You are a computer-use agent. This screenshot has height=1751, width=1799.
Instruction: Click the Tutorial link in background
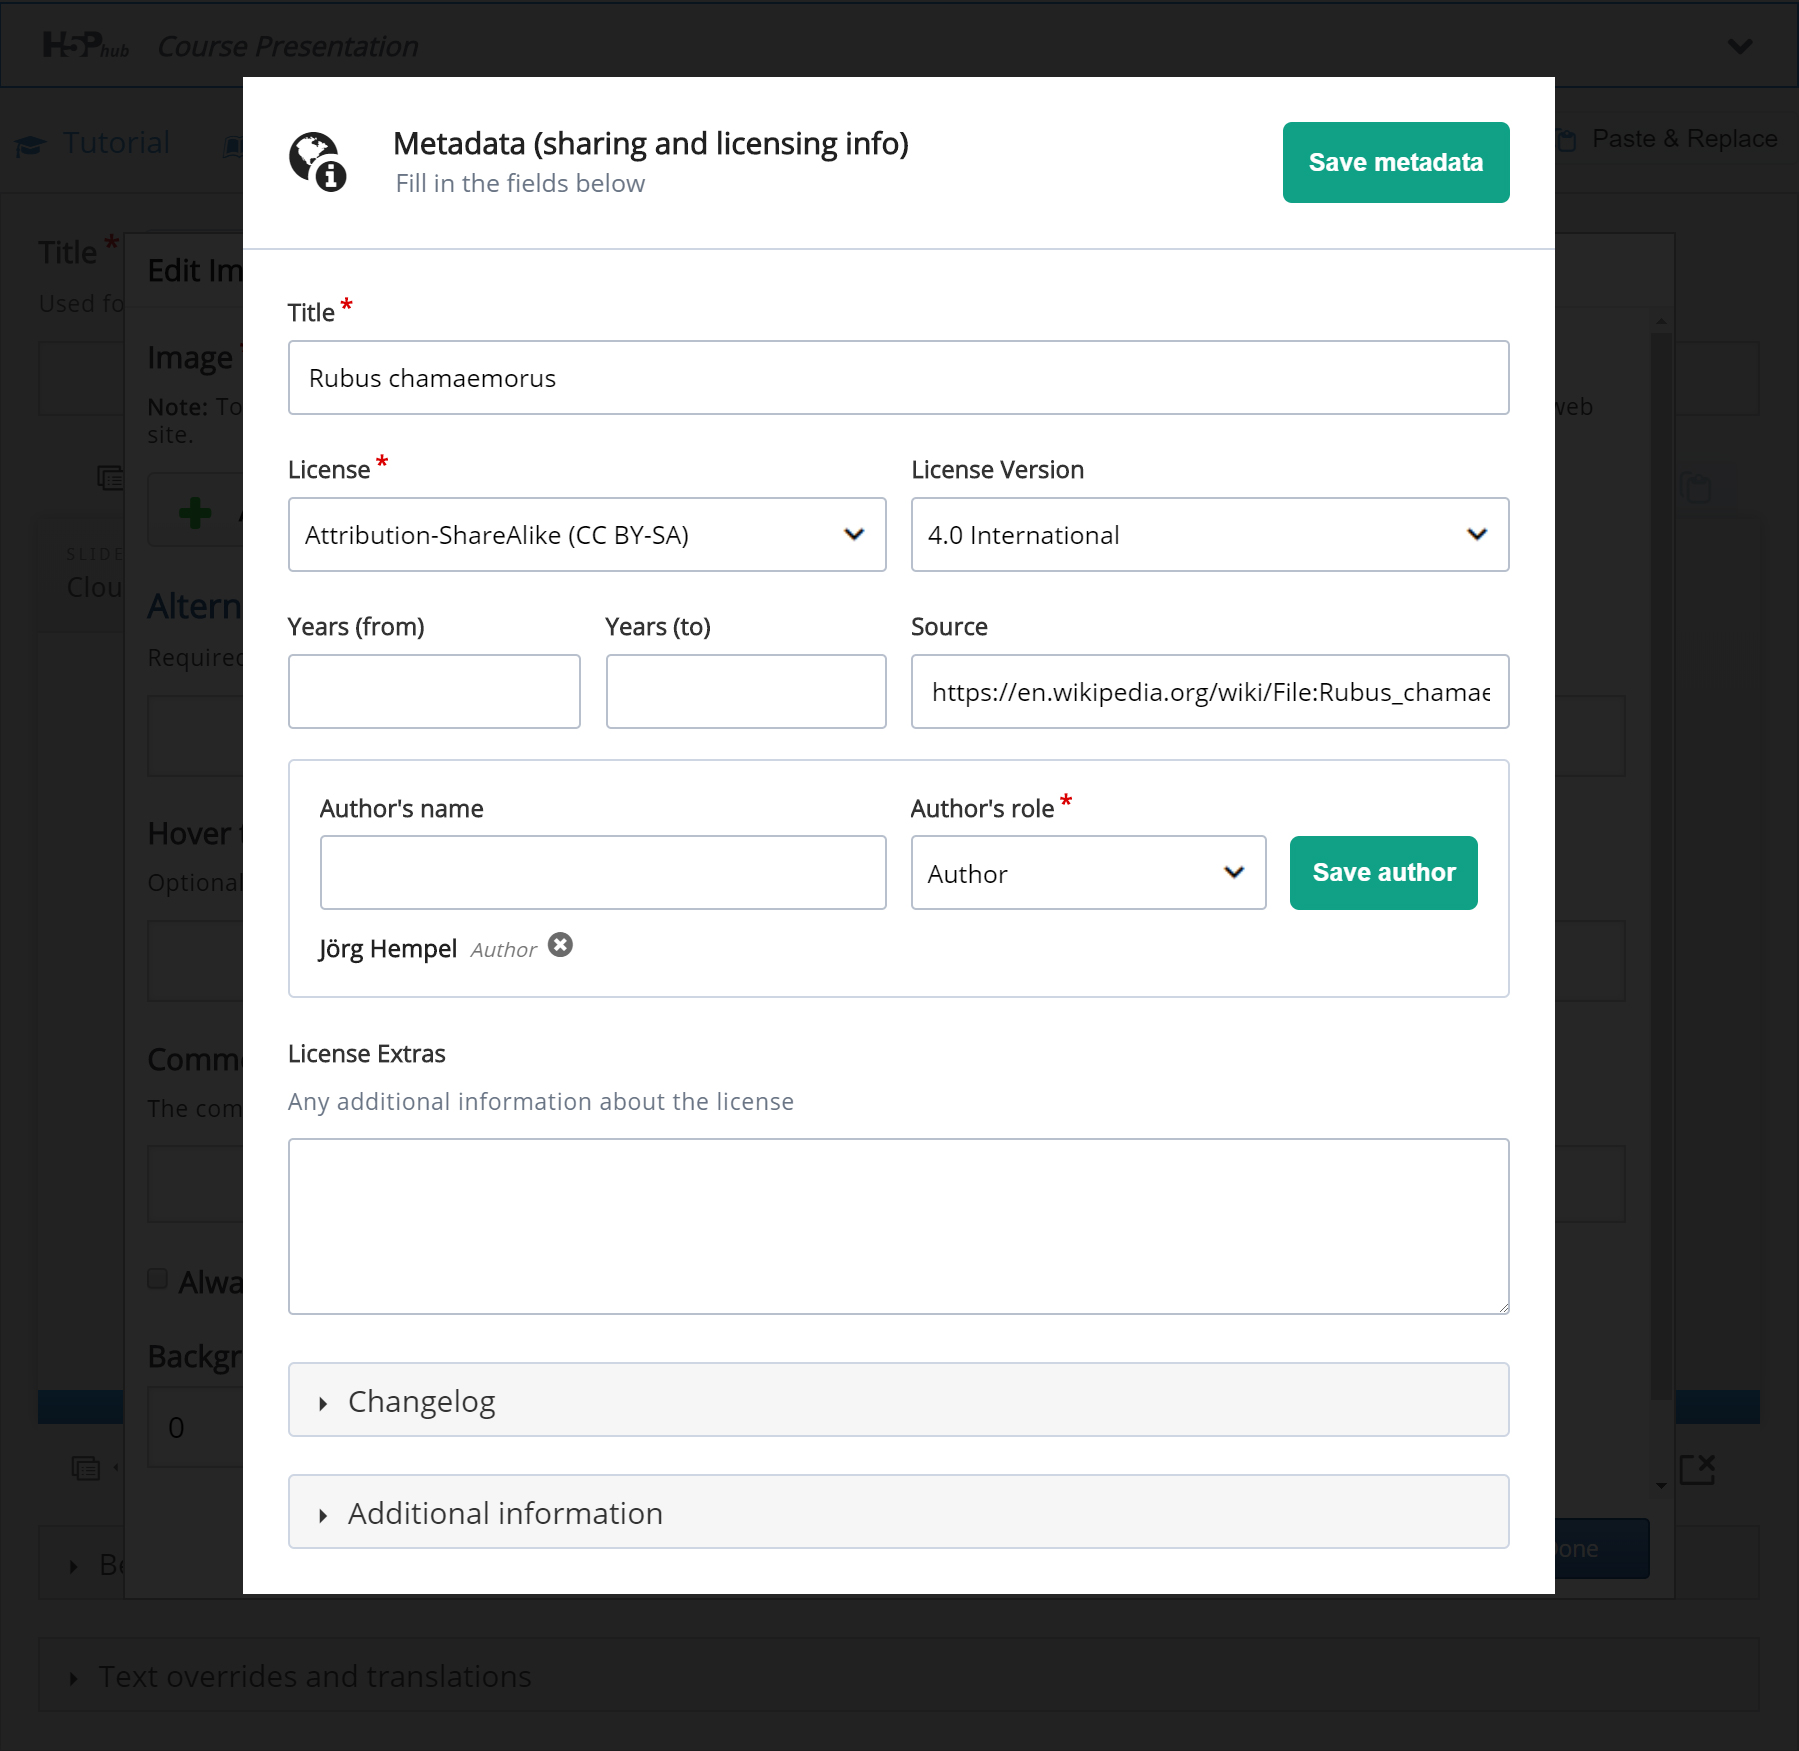[116, 143]
